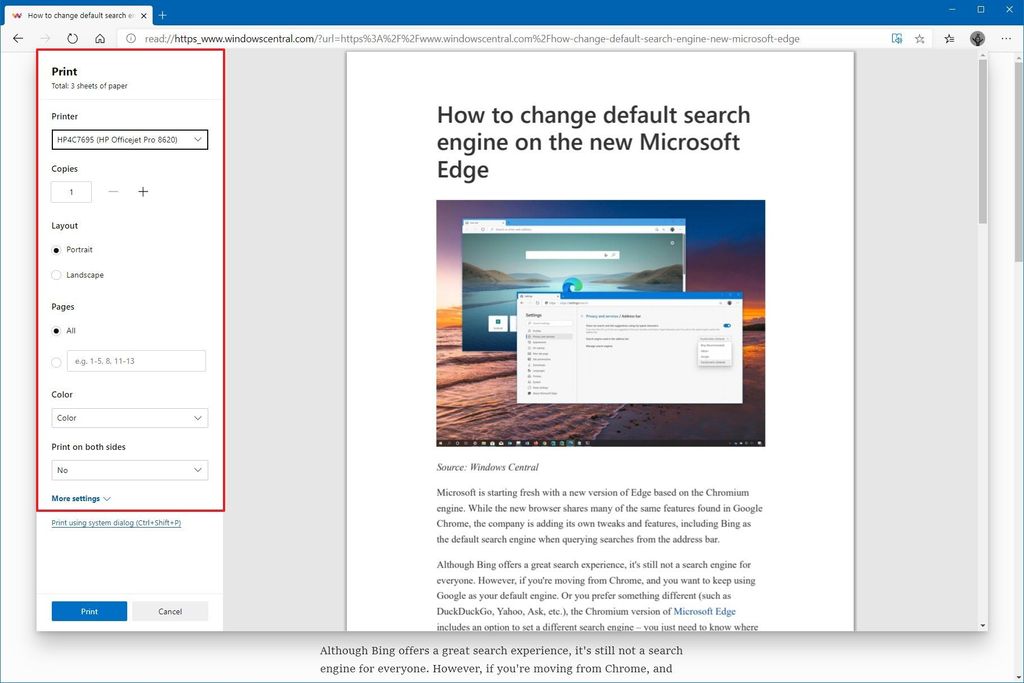Expand More settings in the Print panel
Viewport: 1024px width, 683px height.
80,498
